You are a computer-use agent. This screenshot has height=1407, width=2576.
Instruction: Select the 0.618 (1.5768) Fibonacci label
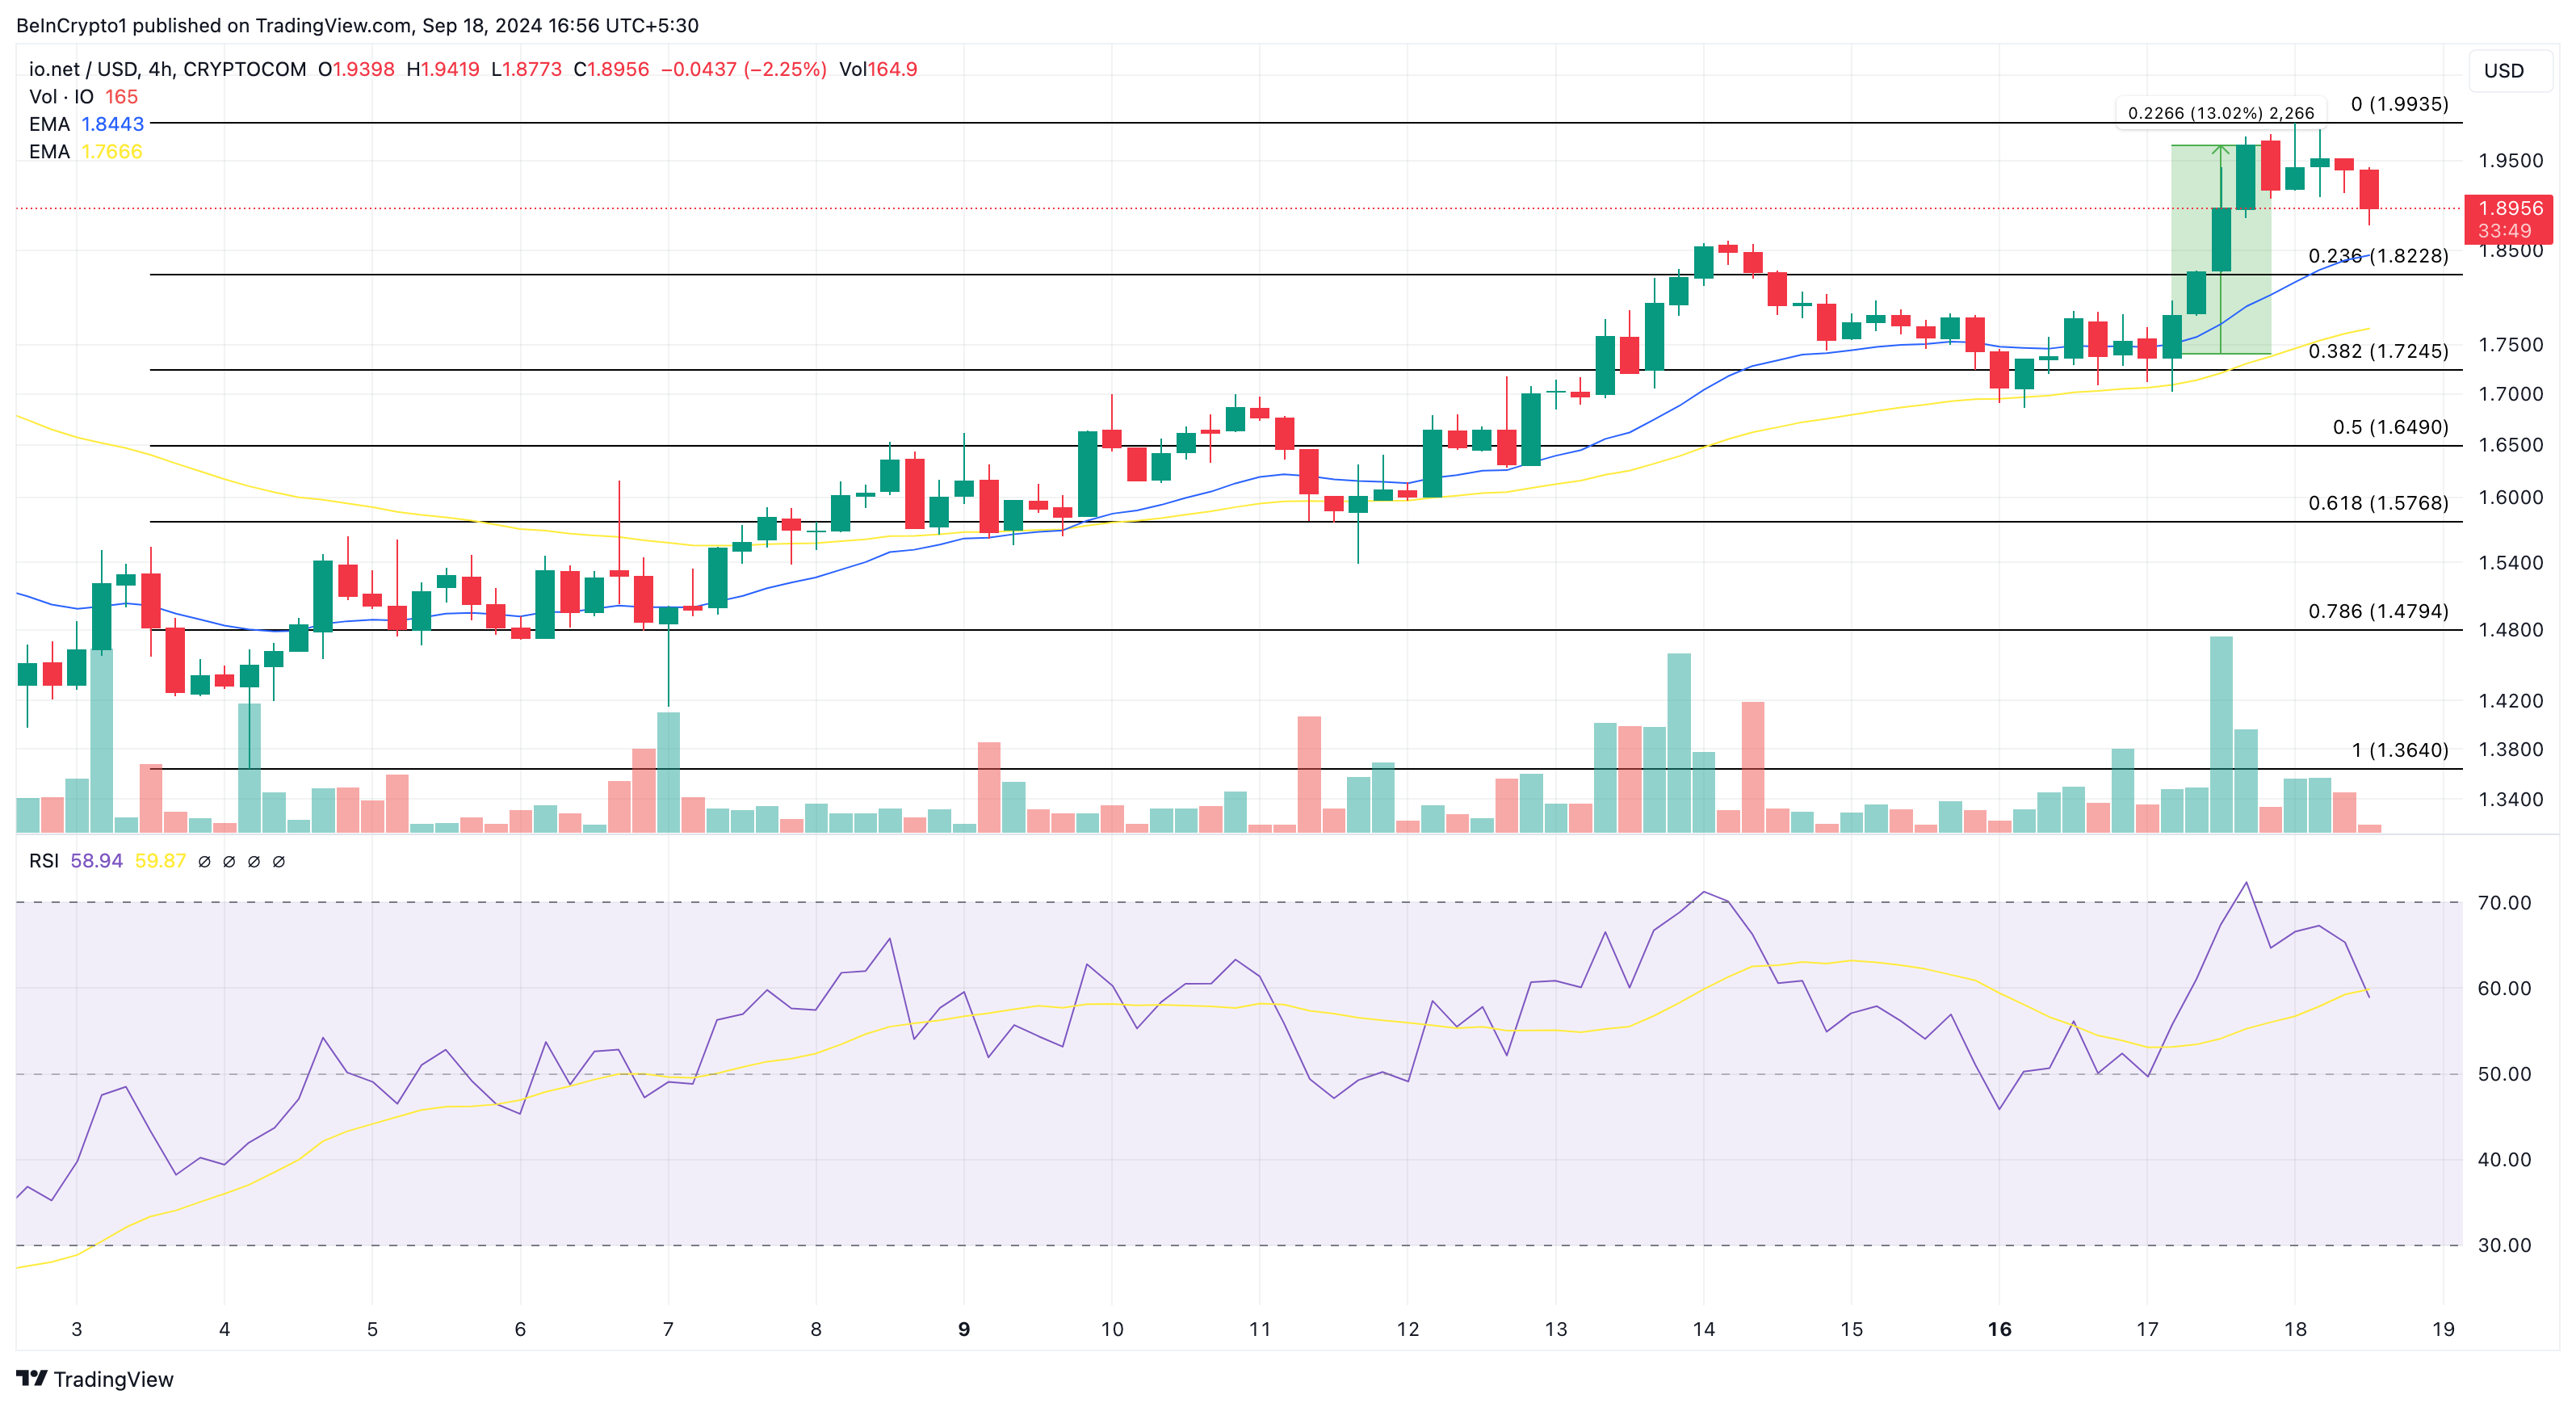click(x=2377, y=503)
